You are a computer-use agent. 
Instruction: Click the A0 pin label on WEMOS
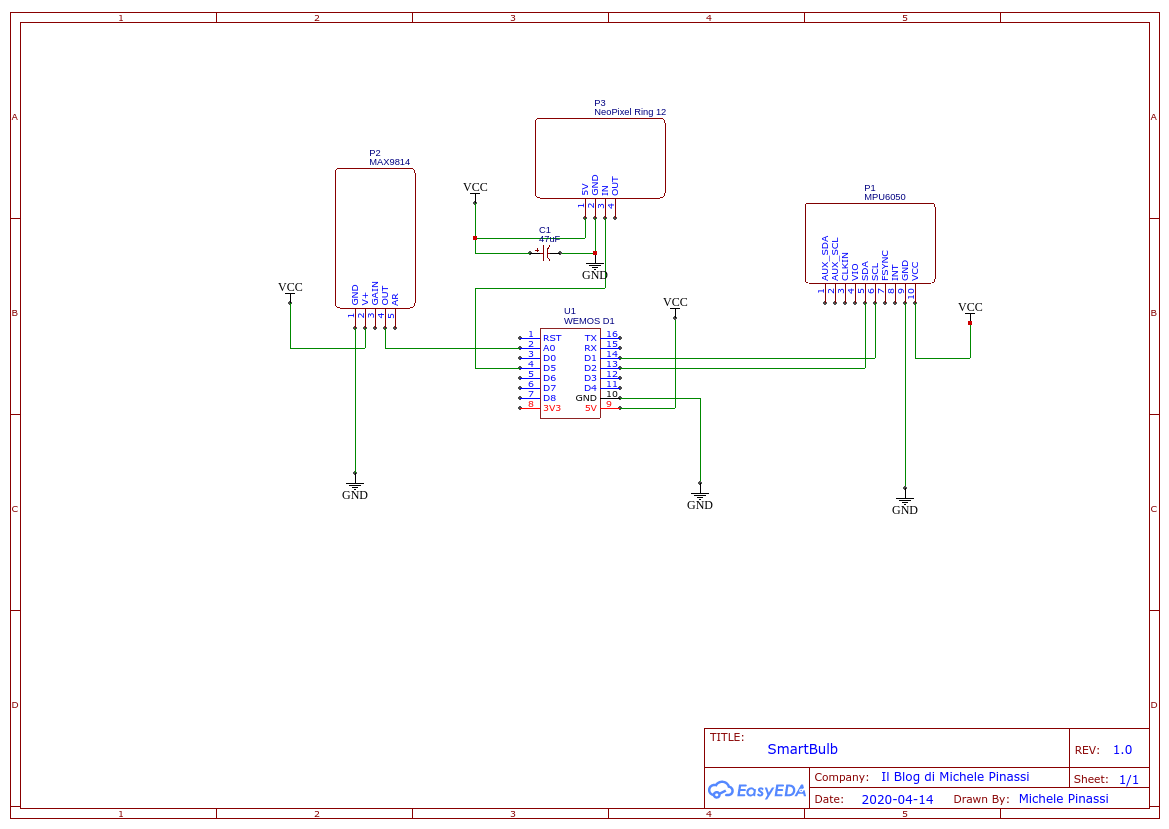[549, 348]
